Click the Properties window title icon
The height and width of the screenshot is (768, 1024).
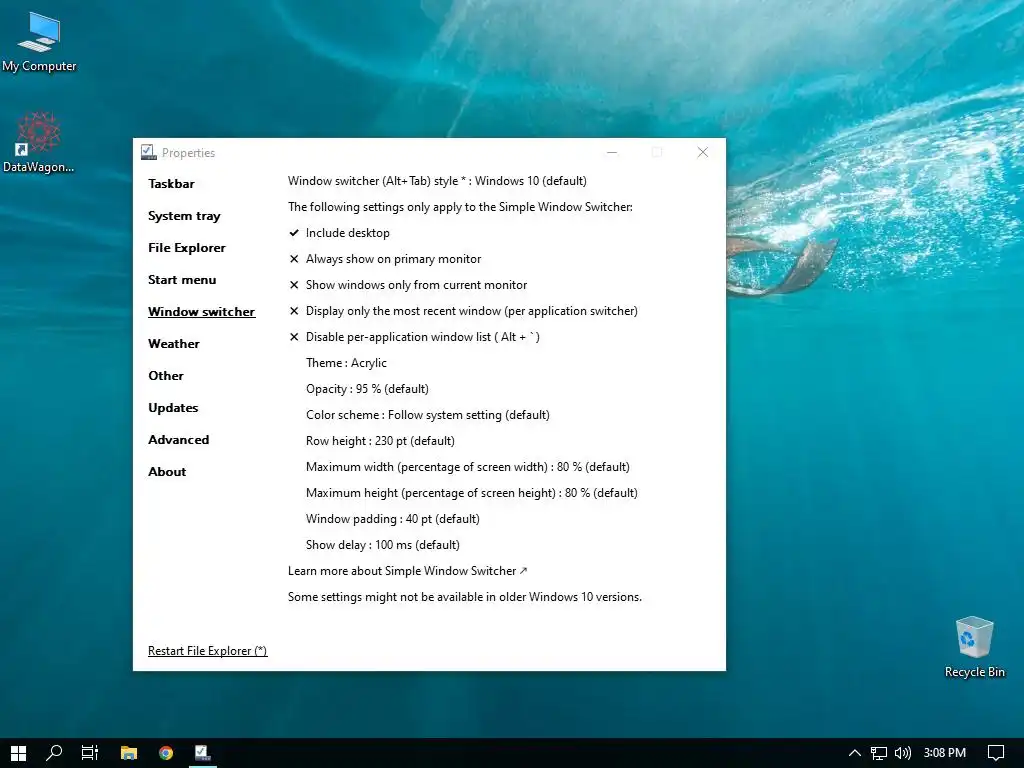click(x=149, y=152)
